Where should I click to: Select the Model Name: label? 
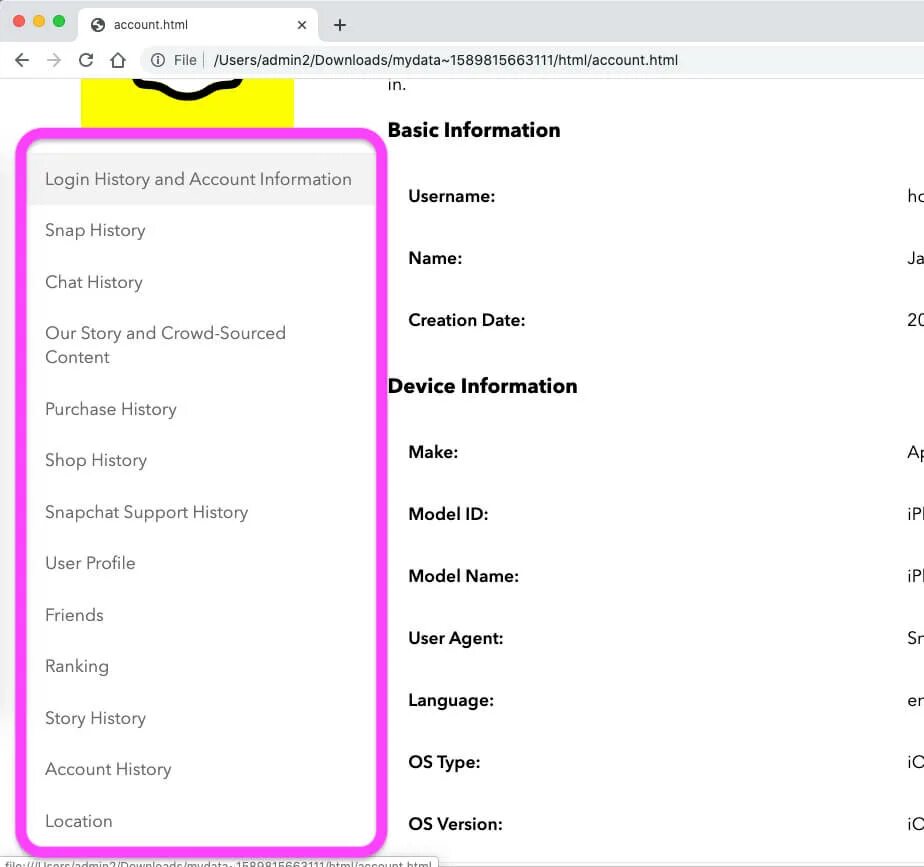point(463,576)
